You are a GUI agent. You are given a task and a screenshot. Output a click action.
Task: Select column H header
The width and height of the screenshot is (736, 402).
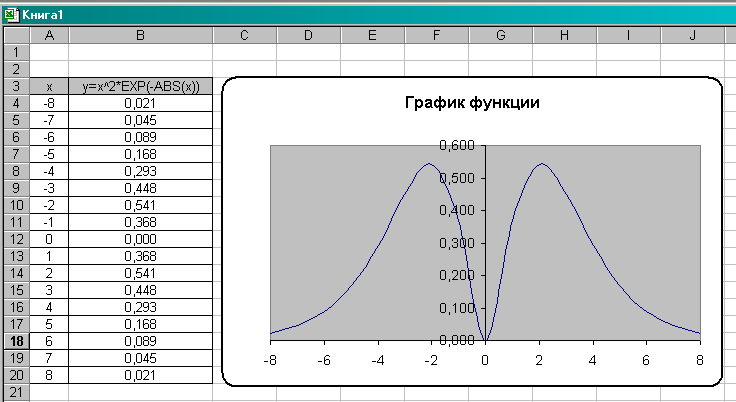pyautogui.click(x=564, y=35)
